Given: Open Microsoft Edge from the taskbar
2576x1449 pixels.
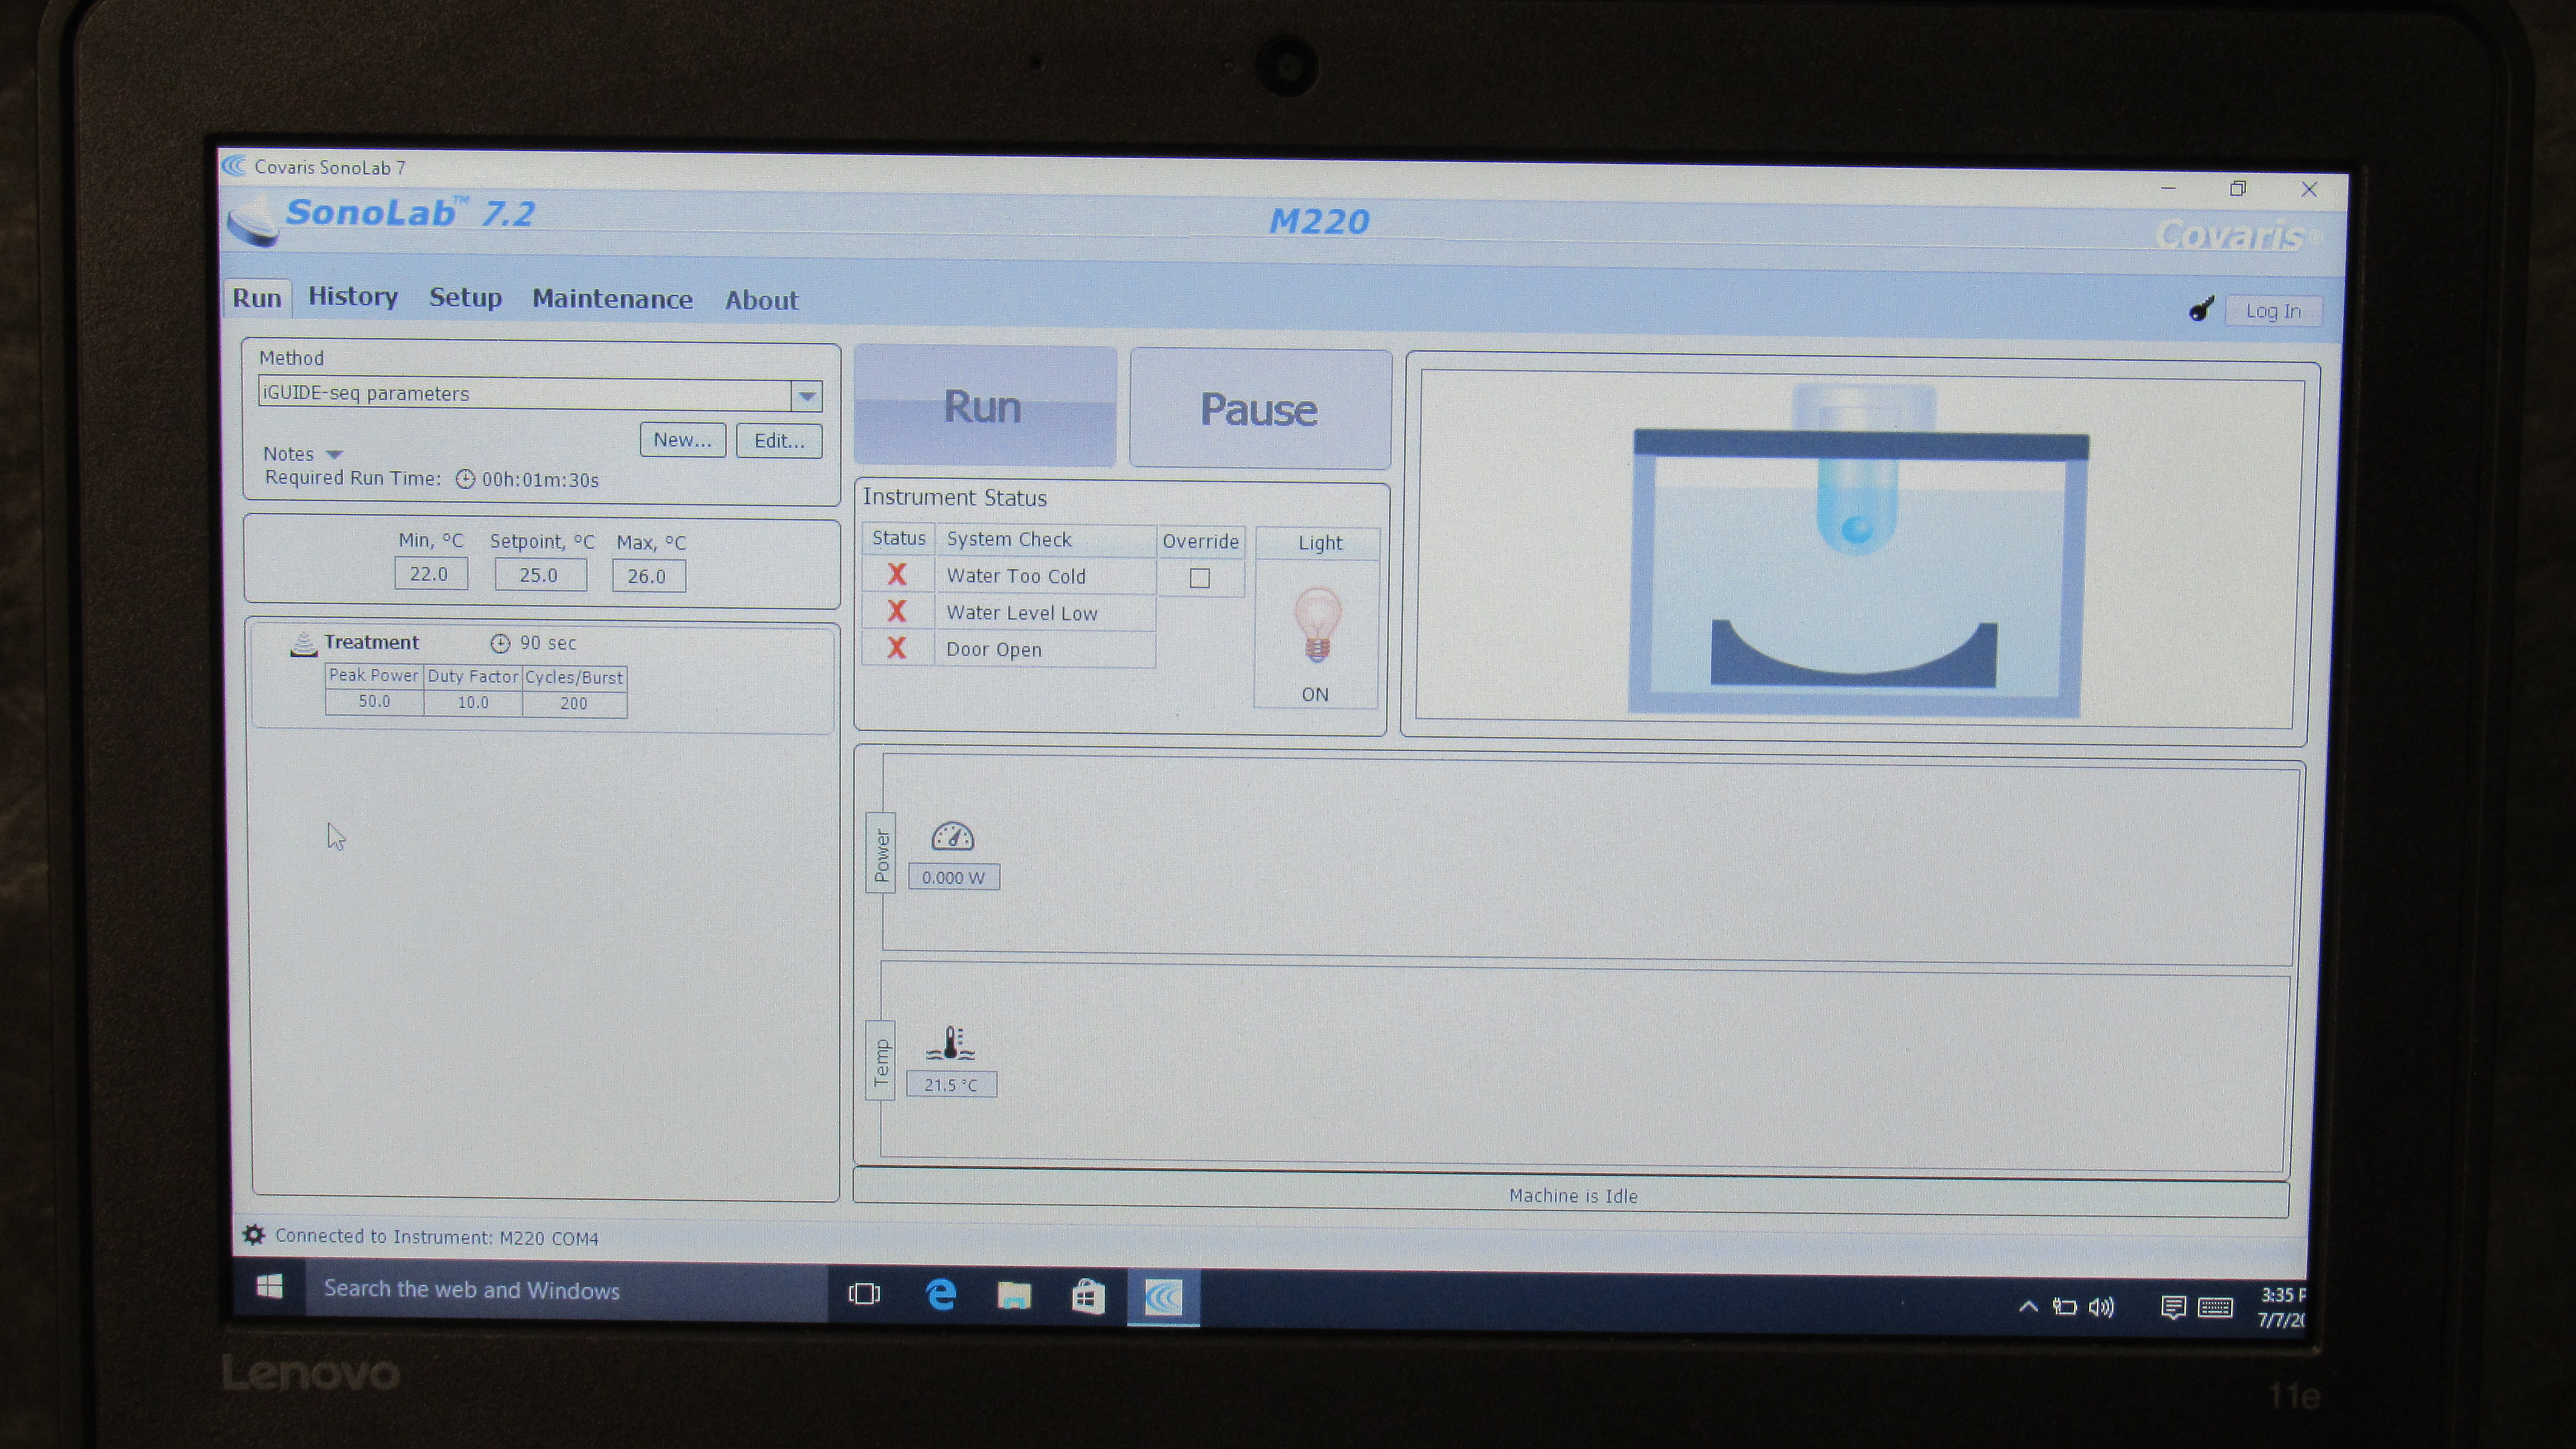Looking at the screenshot, I should pos(940,1295).
